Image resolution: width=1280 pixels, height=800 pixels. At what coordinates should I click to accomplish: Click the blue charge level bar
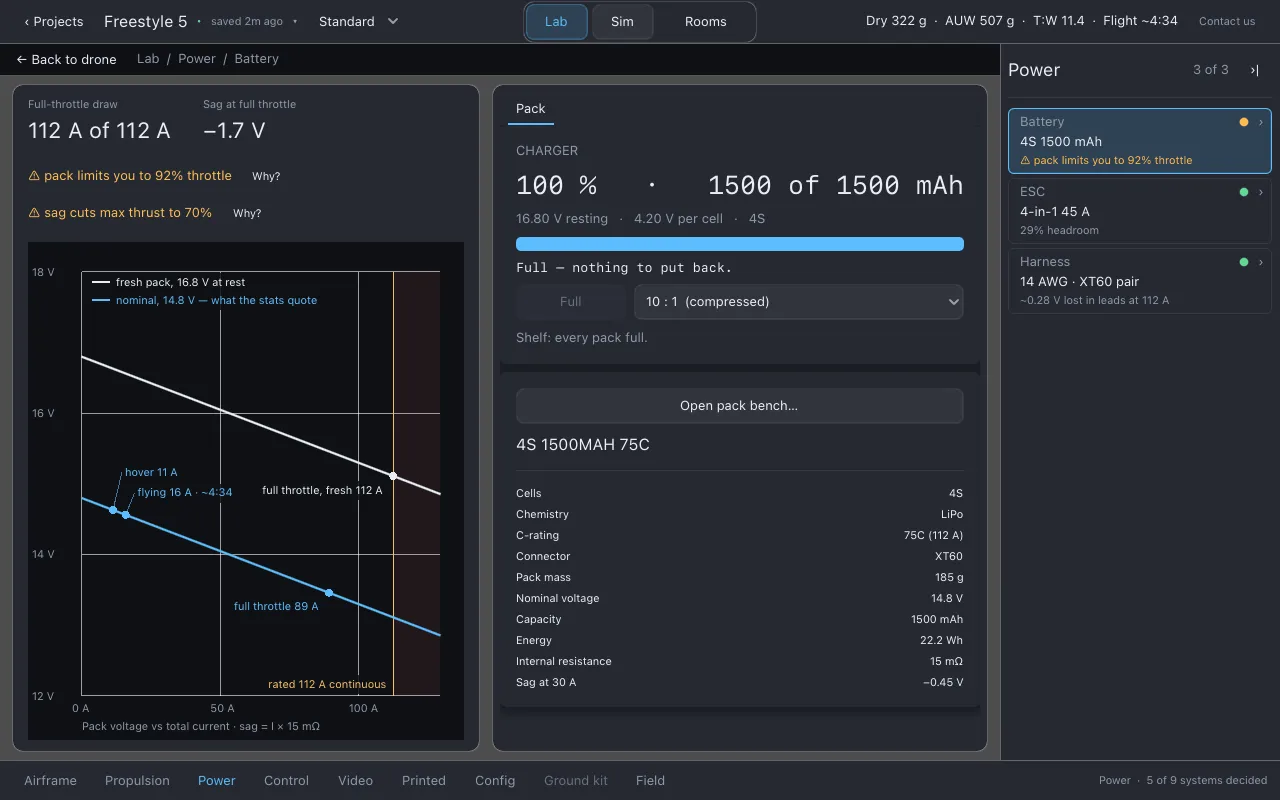click(739, 244)
